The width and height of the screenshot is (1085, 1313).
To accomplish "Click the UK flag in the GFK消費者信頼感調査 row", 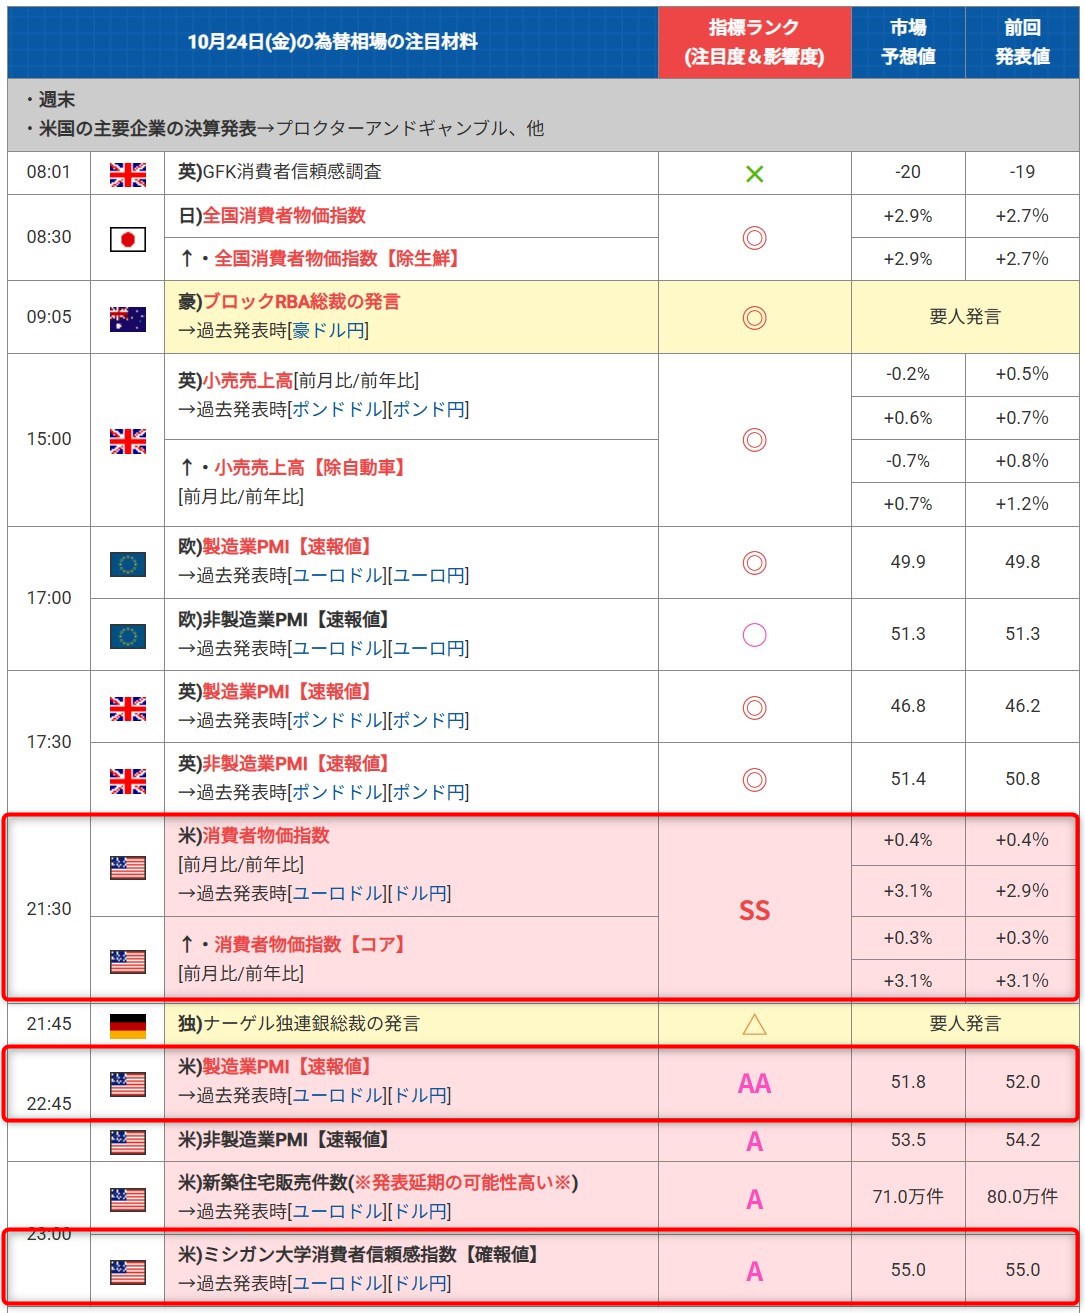I will pyautogui.click(x=127, y=174).
